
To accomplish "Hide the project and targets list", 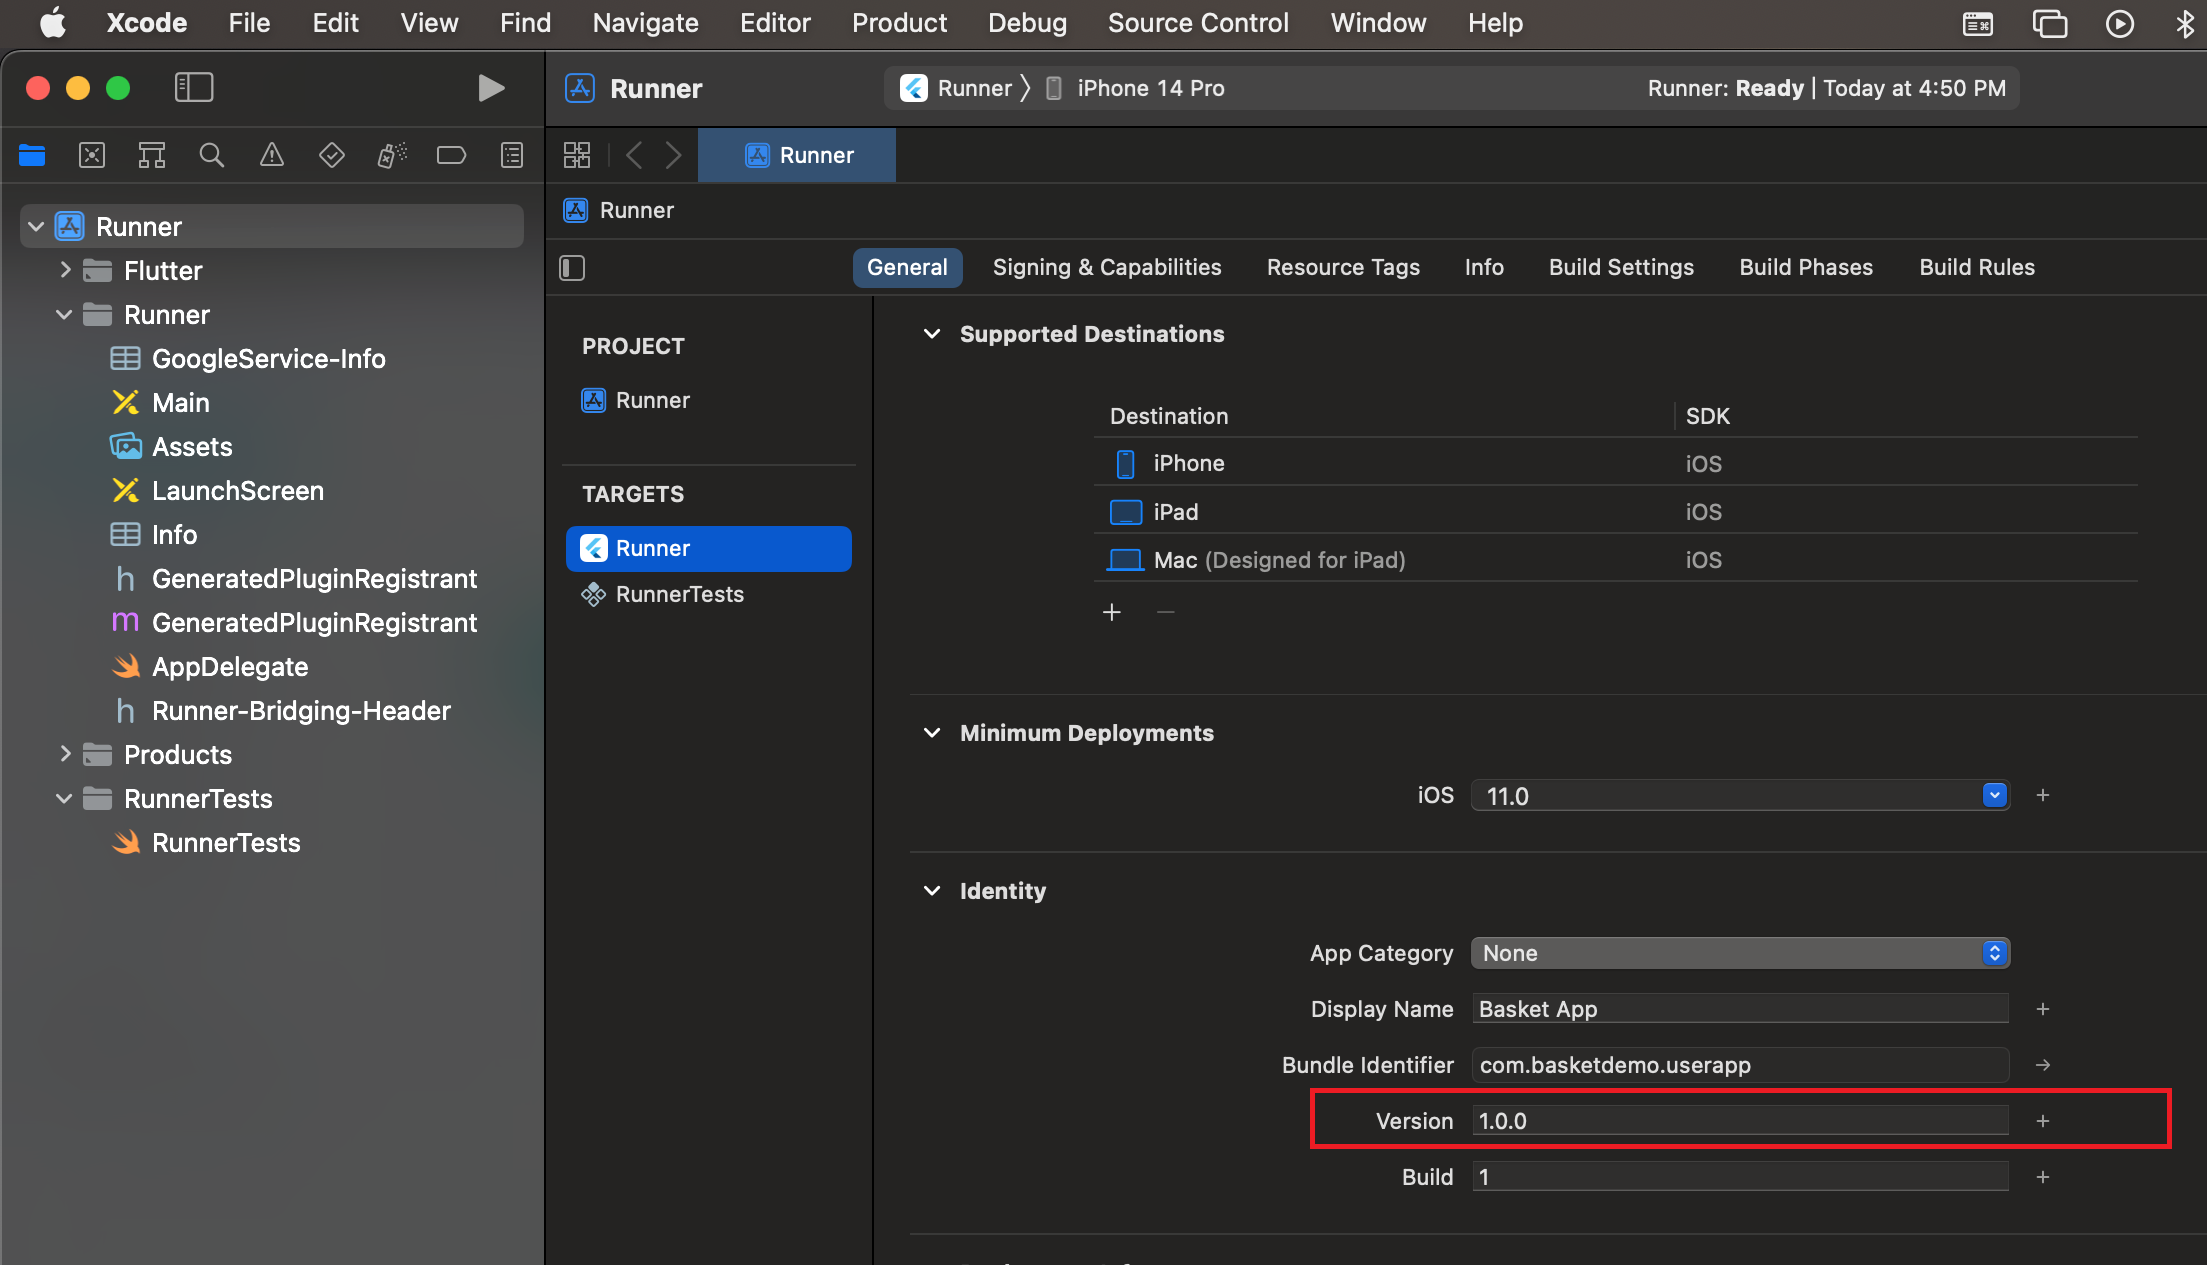I will pyautogui.click(x=572, y=267).
